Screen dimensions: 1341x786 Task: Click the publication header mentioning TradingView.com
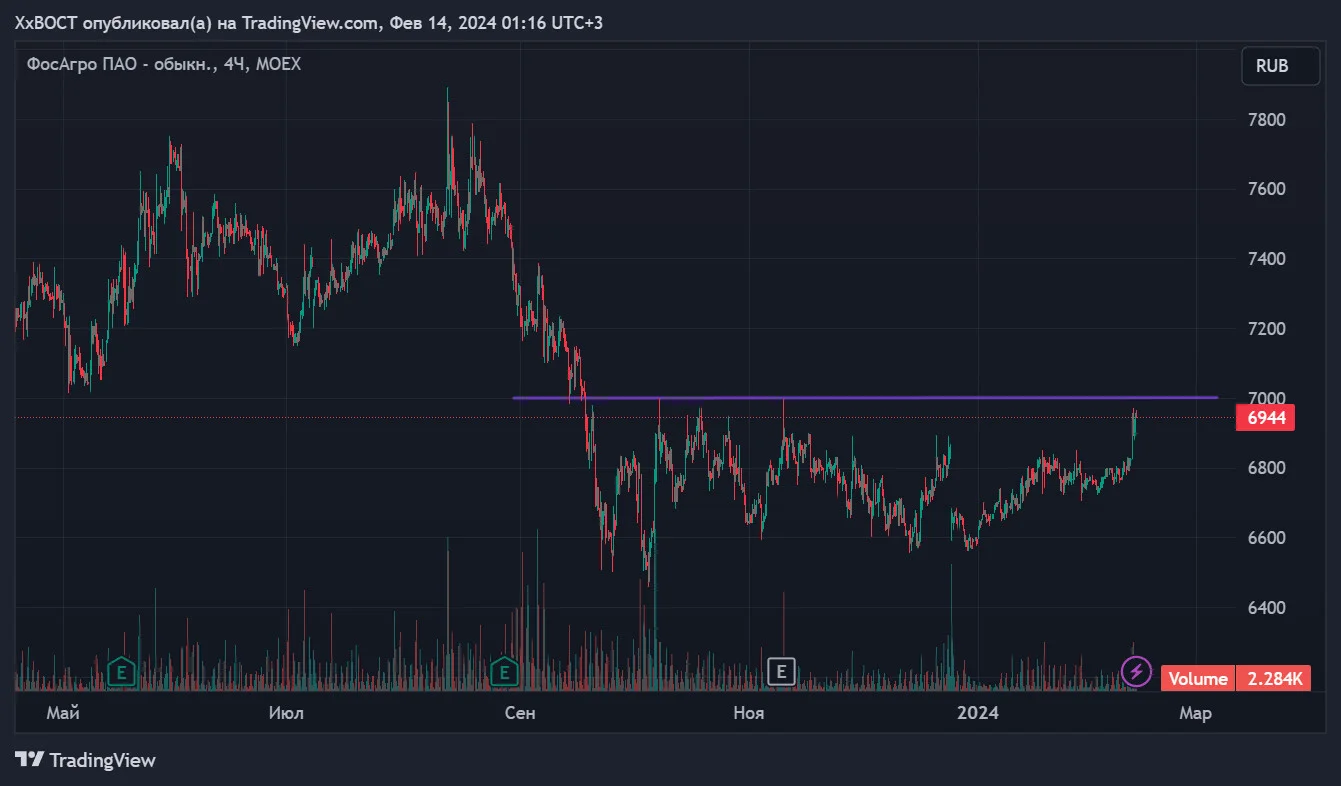tap(309, 22)
